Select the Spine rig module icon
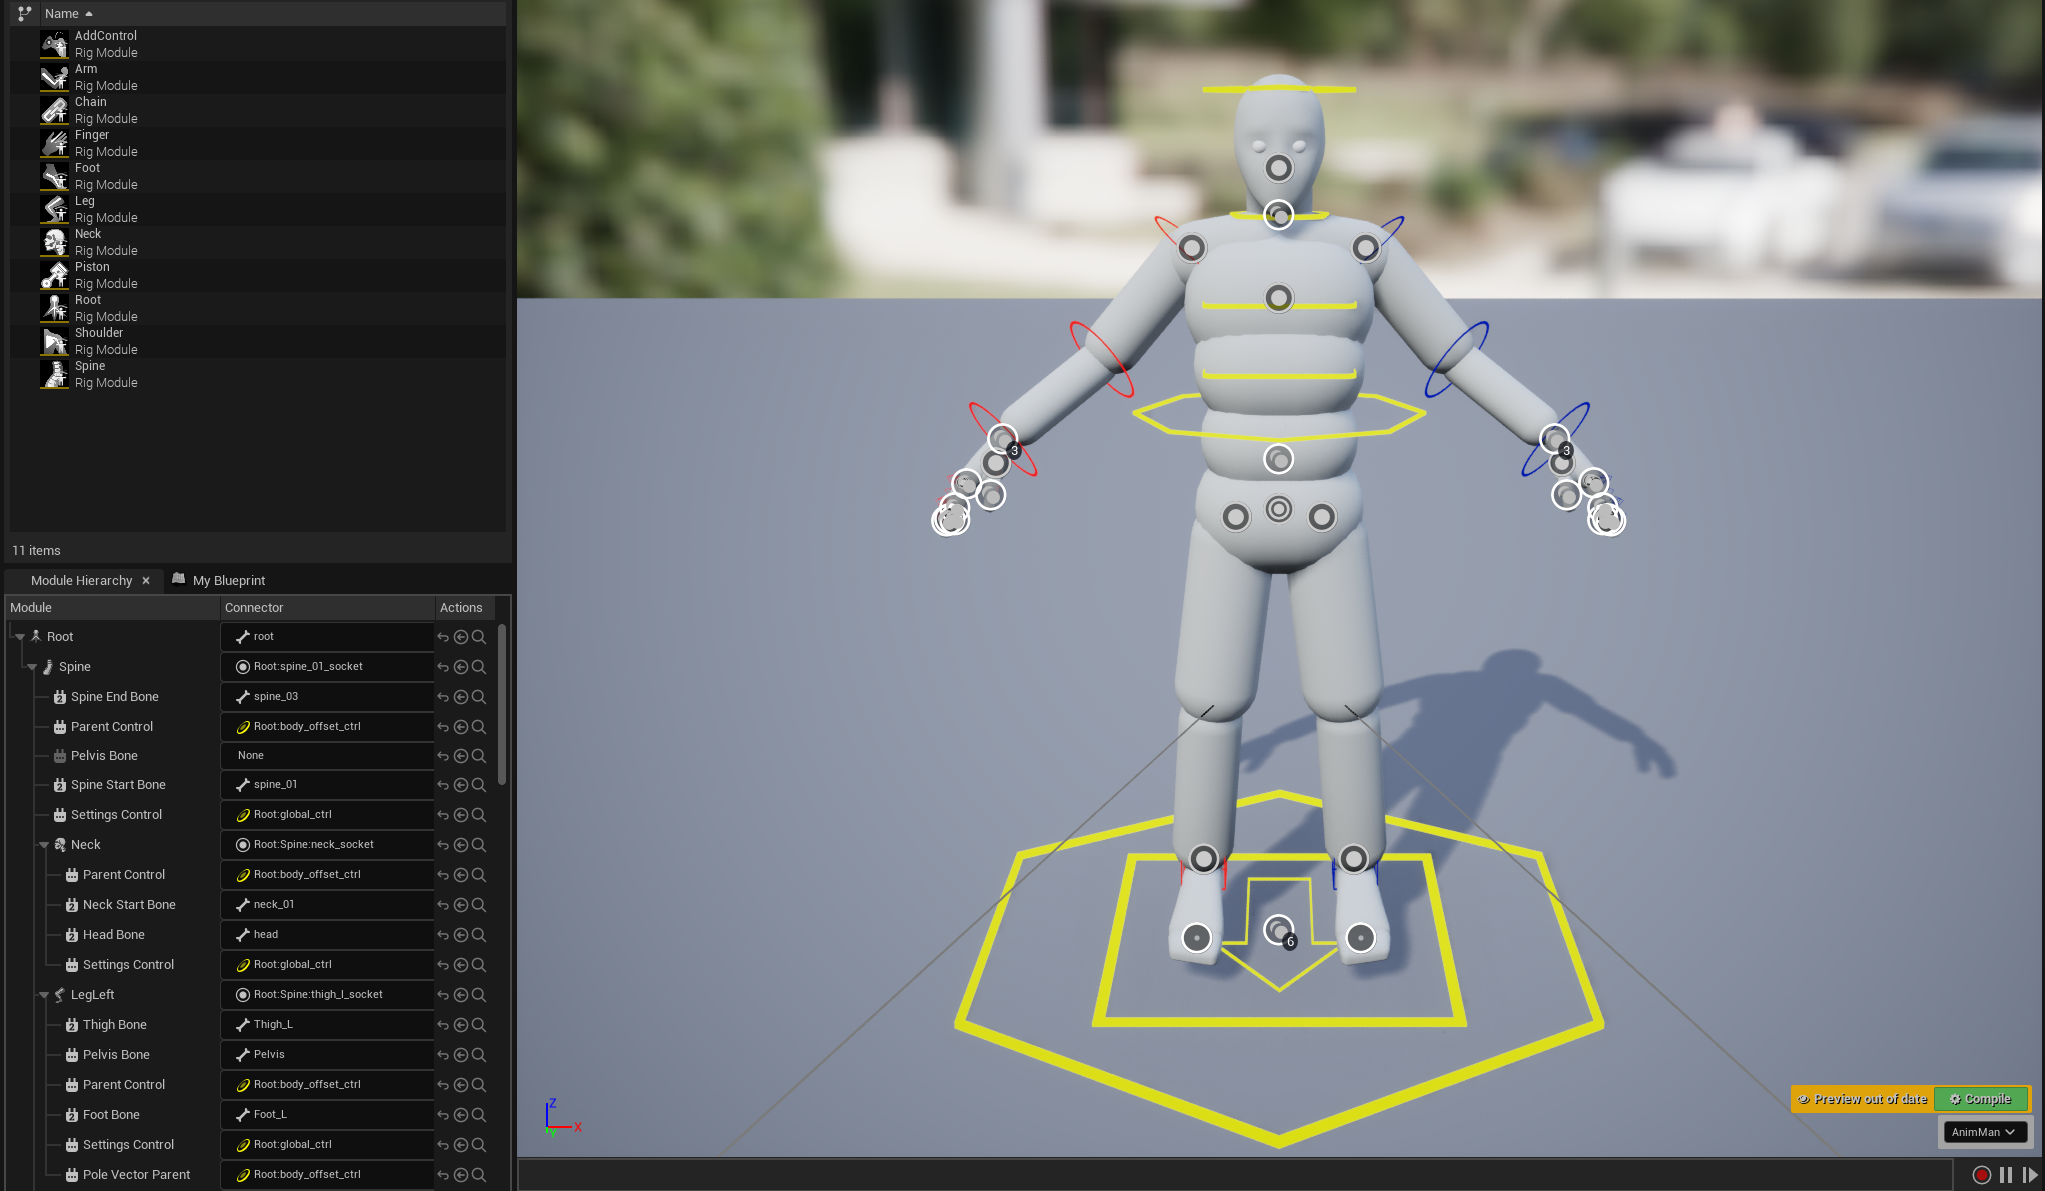The height and width of the screenshot is (1191, 2045). click(54, 374)
